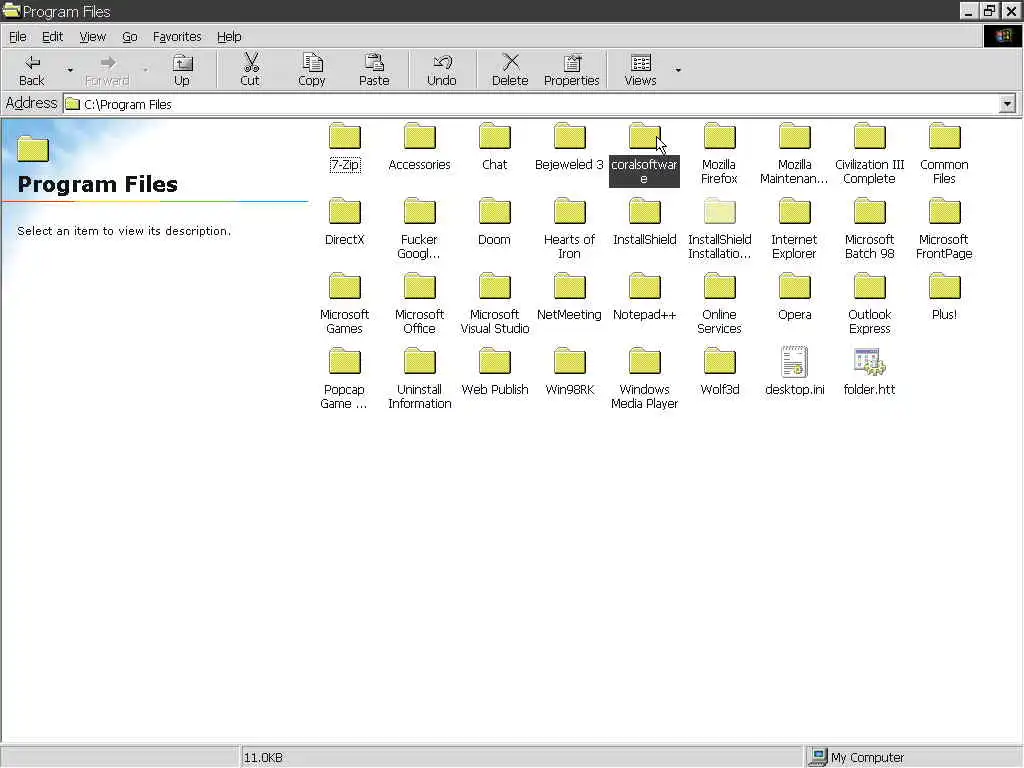
Task: Open the Favorites menu
Action: click(177, 37)
